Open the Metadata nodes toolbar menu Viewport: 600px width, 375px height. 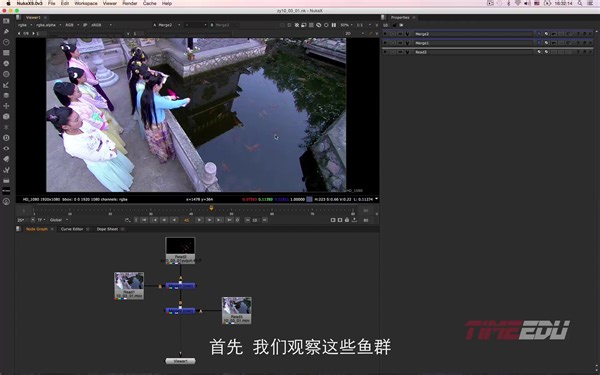(6, 159)
